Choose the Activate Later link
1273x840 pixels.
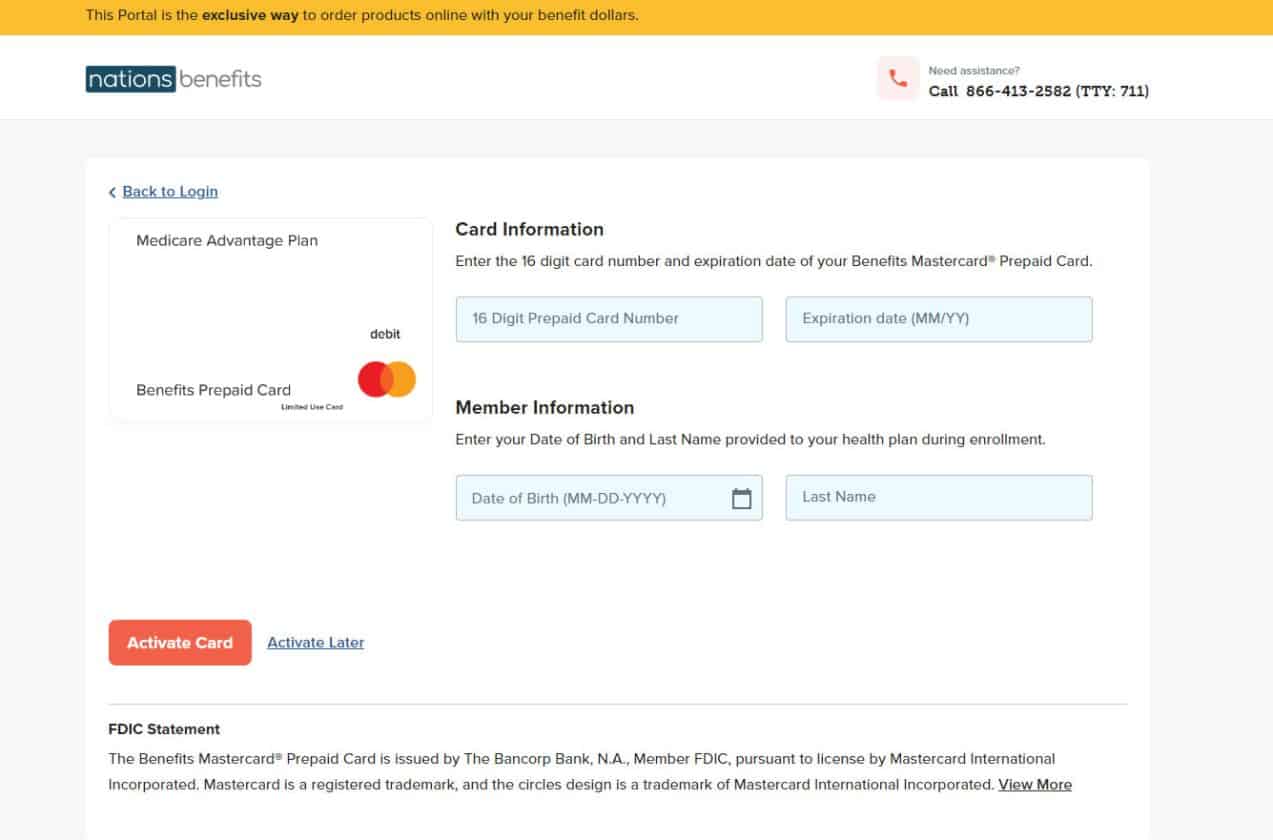pos(315,642)
